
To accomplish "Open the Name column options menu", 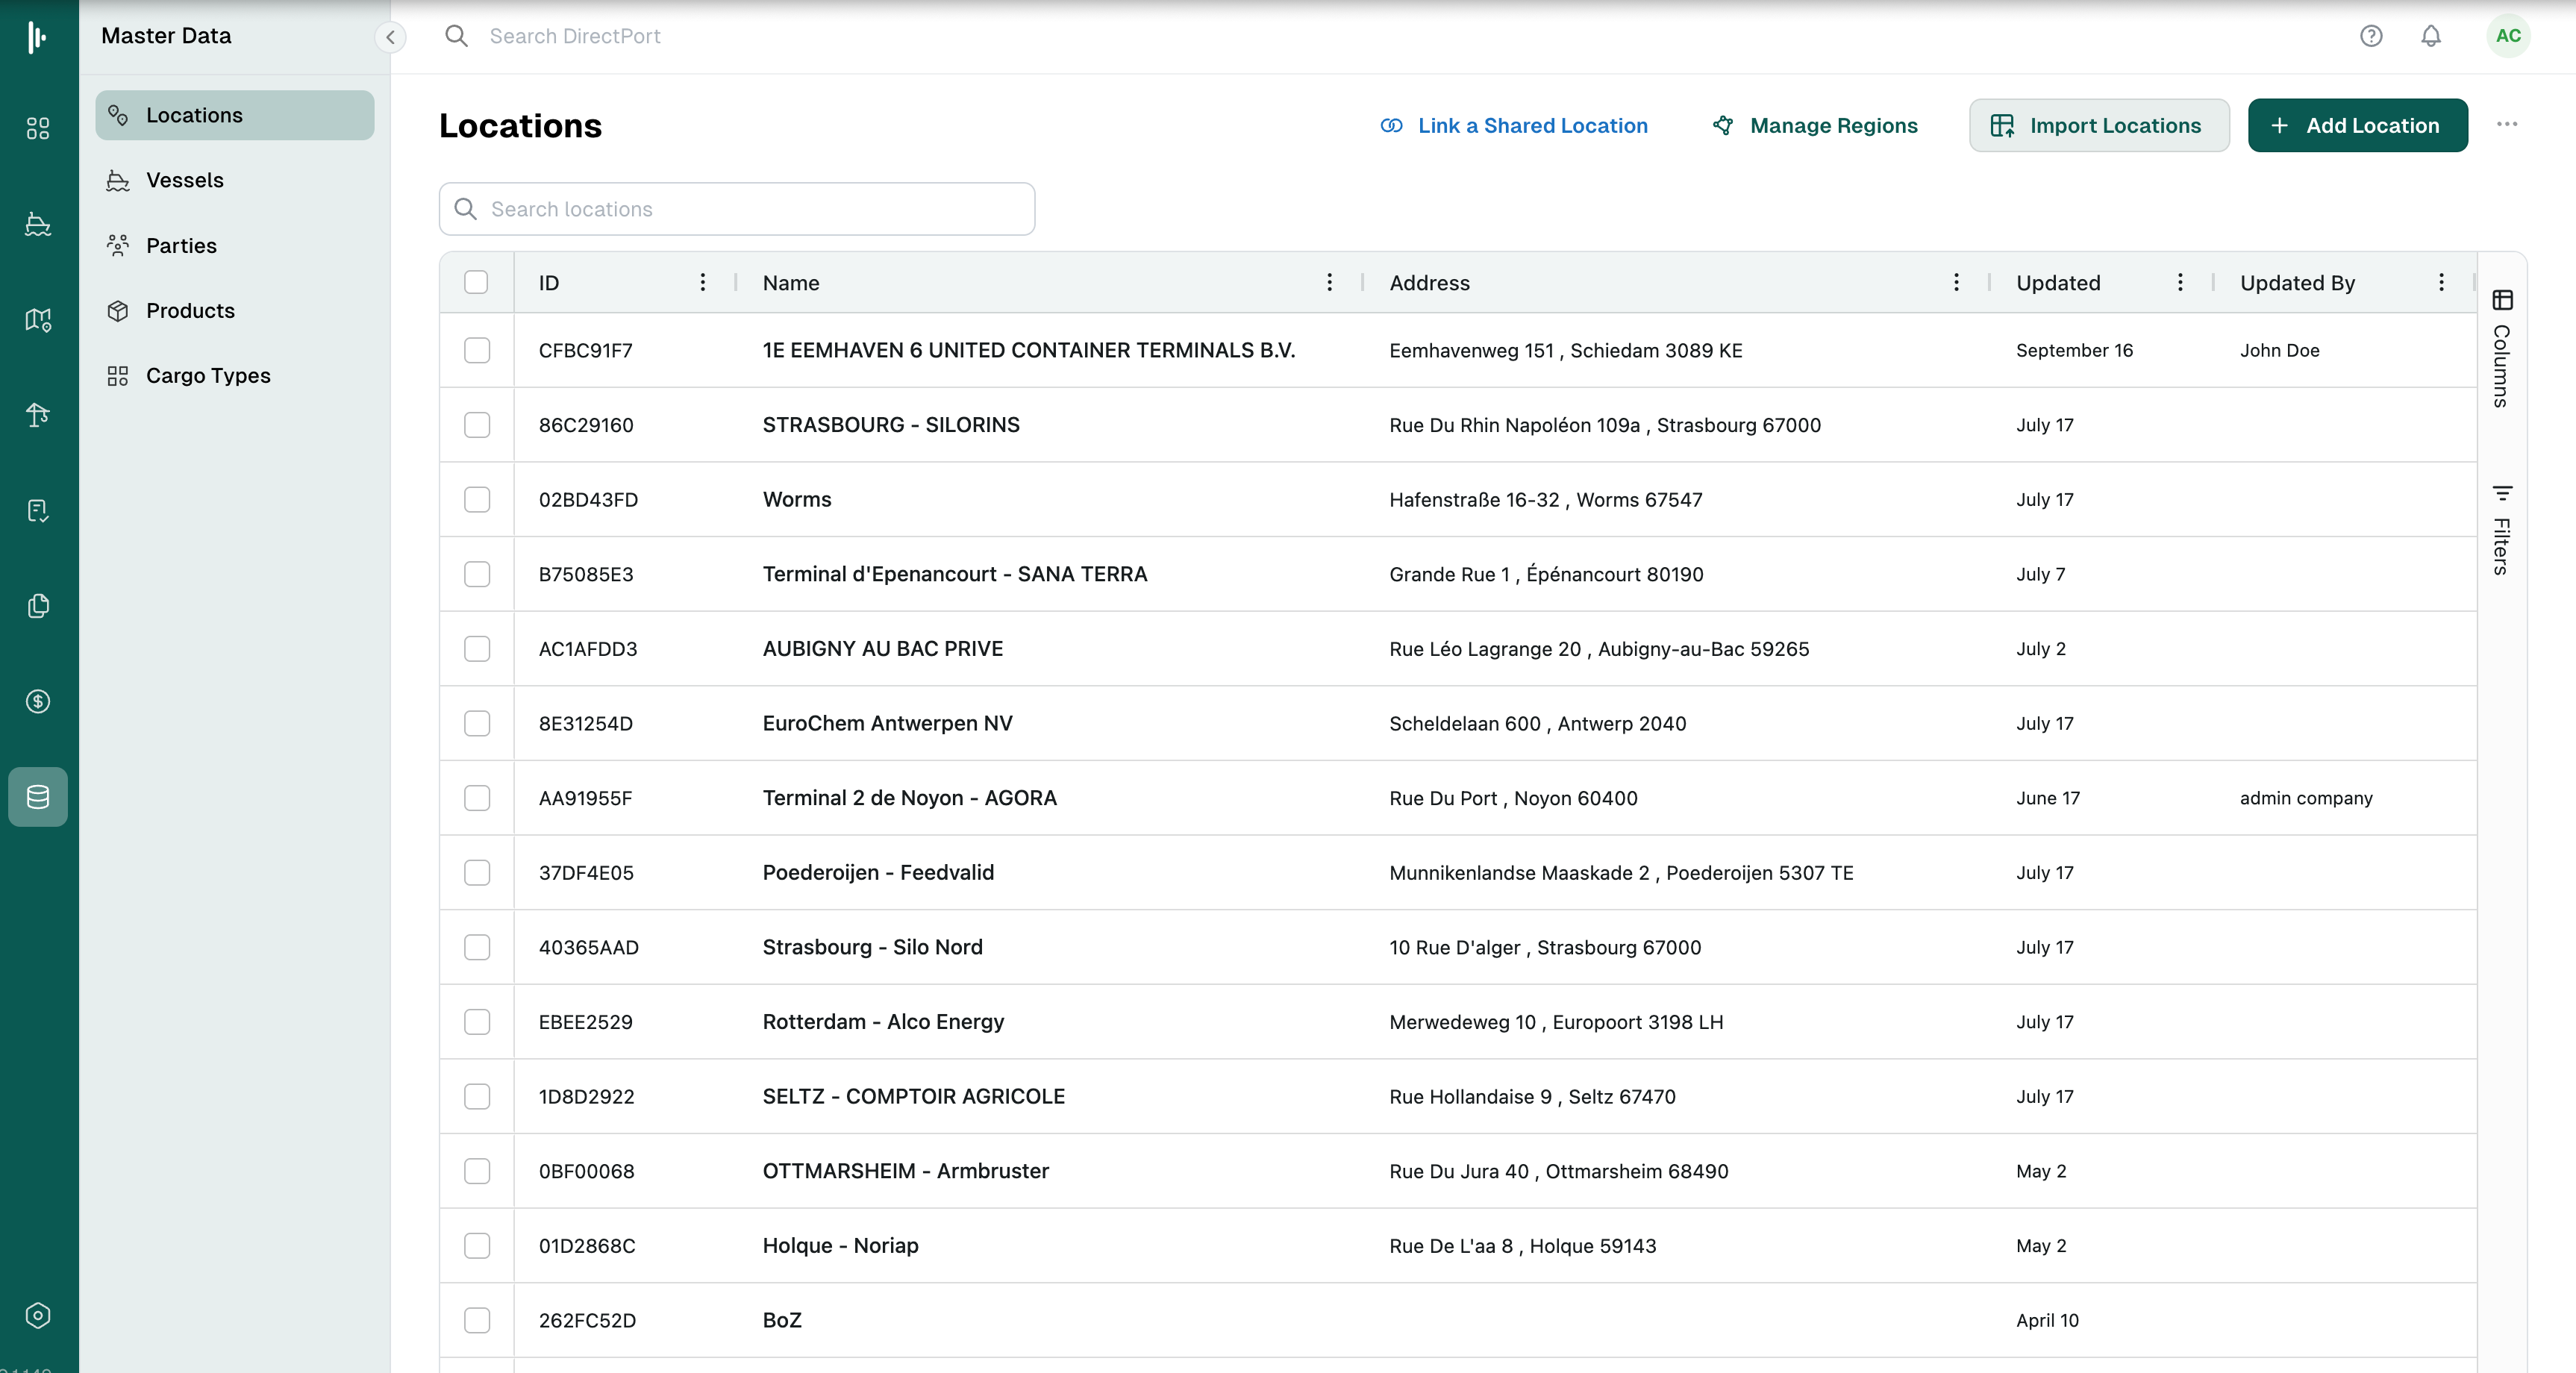I will [x=1328, y=282].
